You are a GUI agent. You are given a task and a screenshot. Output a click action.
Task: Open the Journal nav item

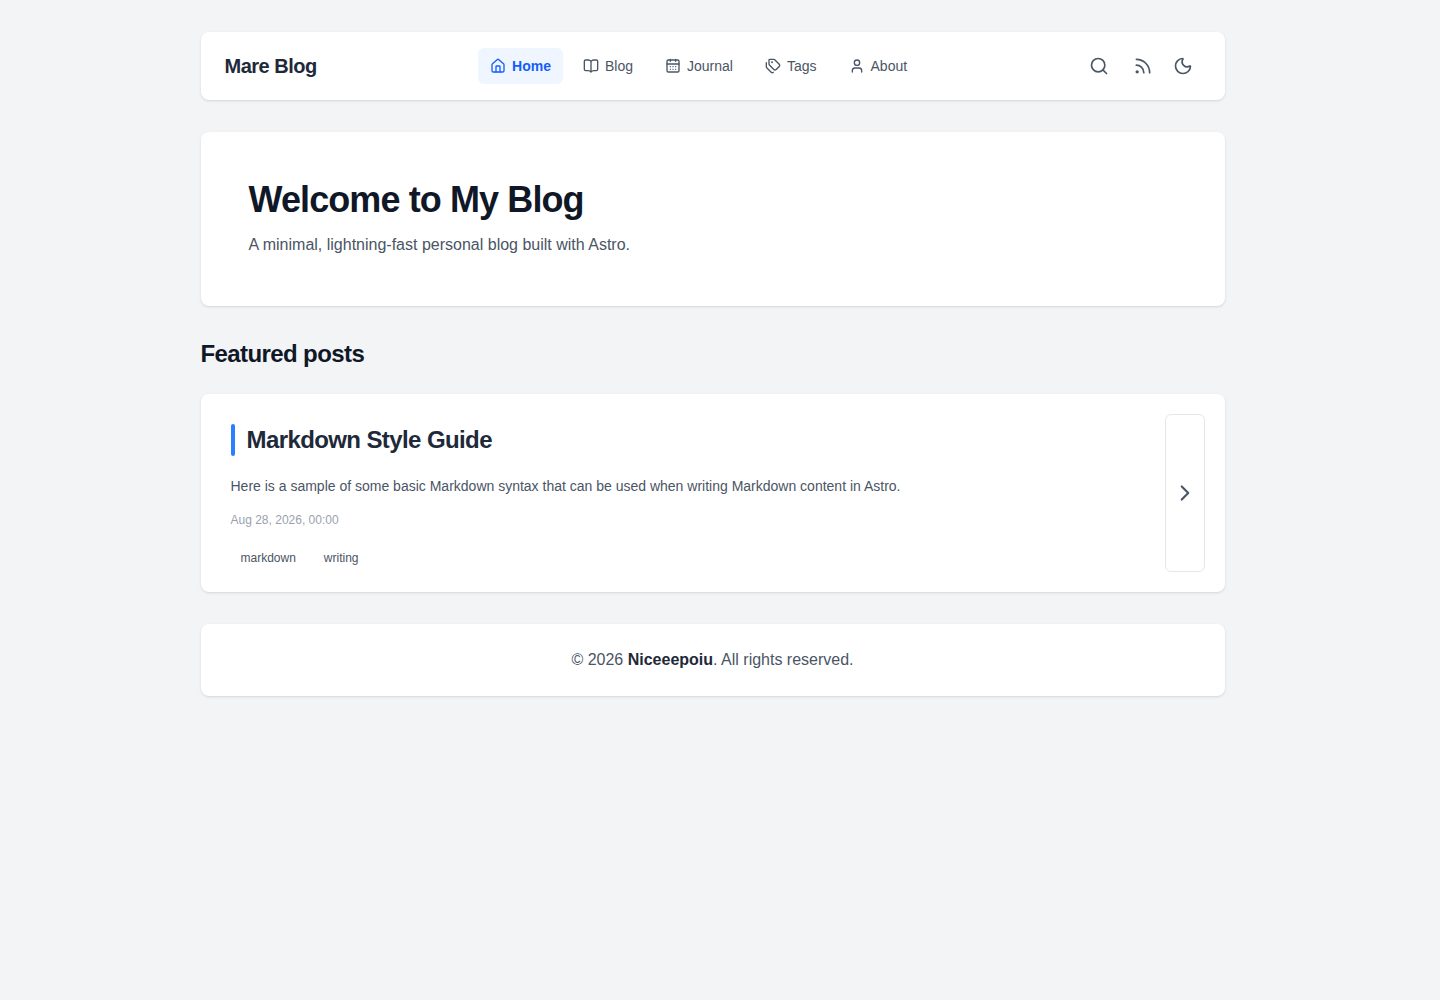(699, 66)
